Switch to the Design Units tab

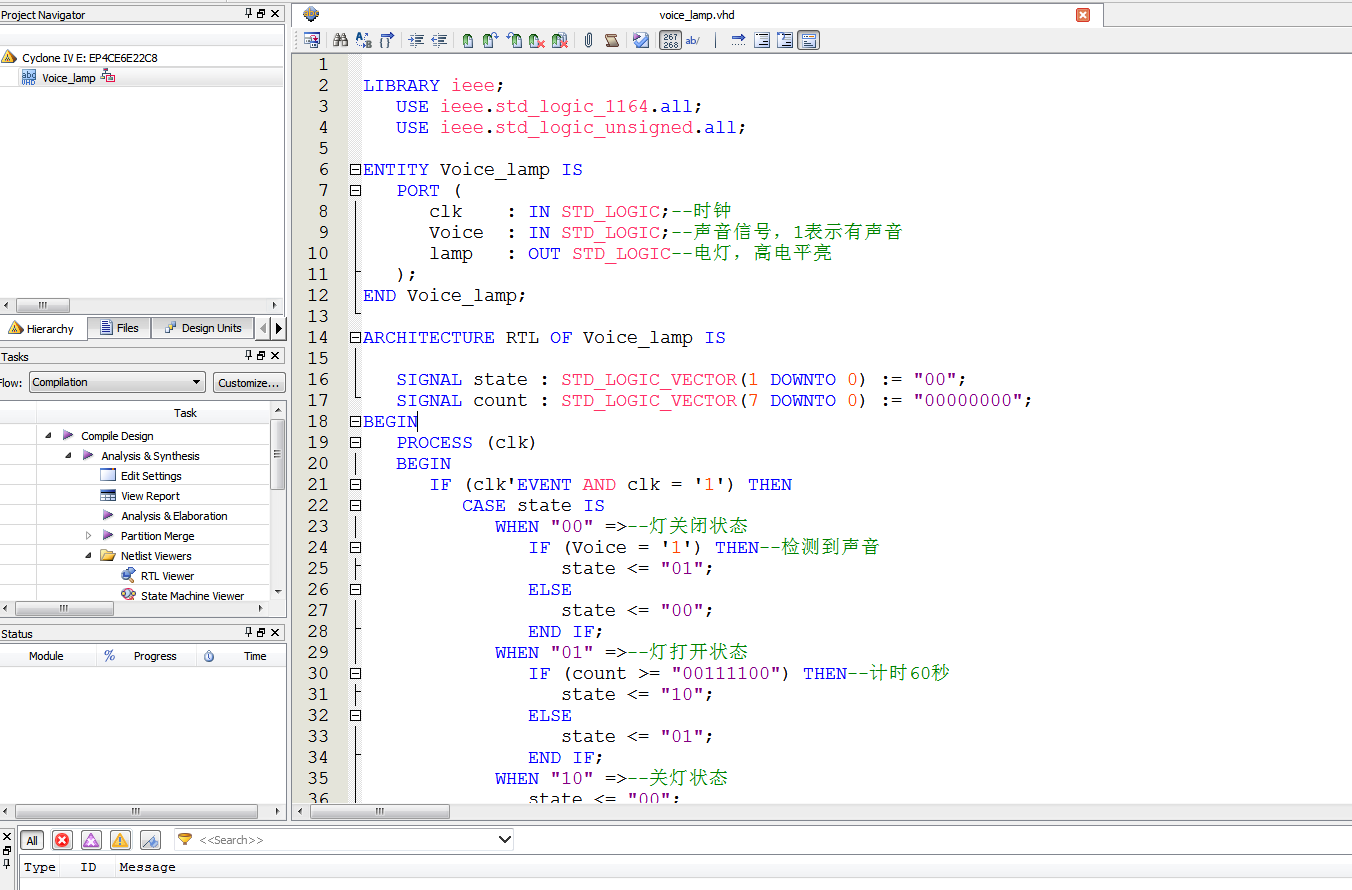[202, 328]
